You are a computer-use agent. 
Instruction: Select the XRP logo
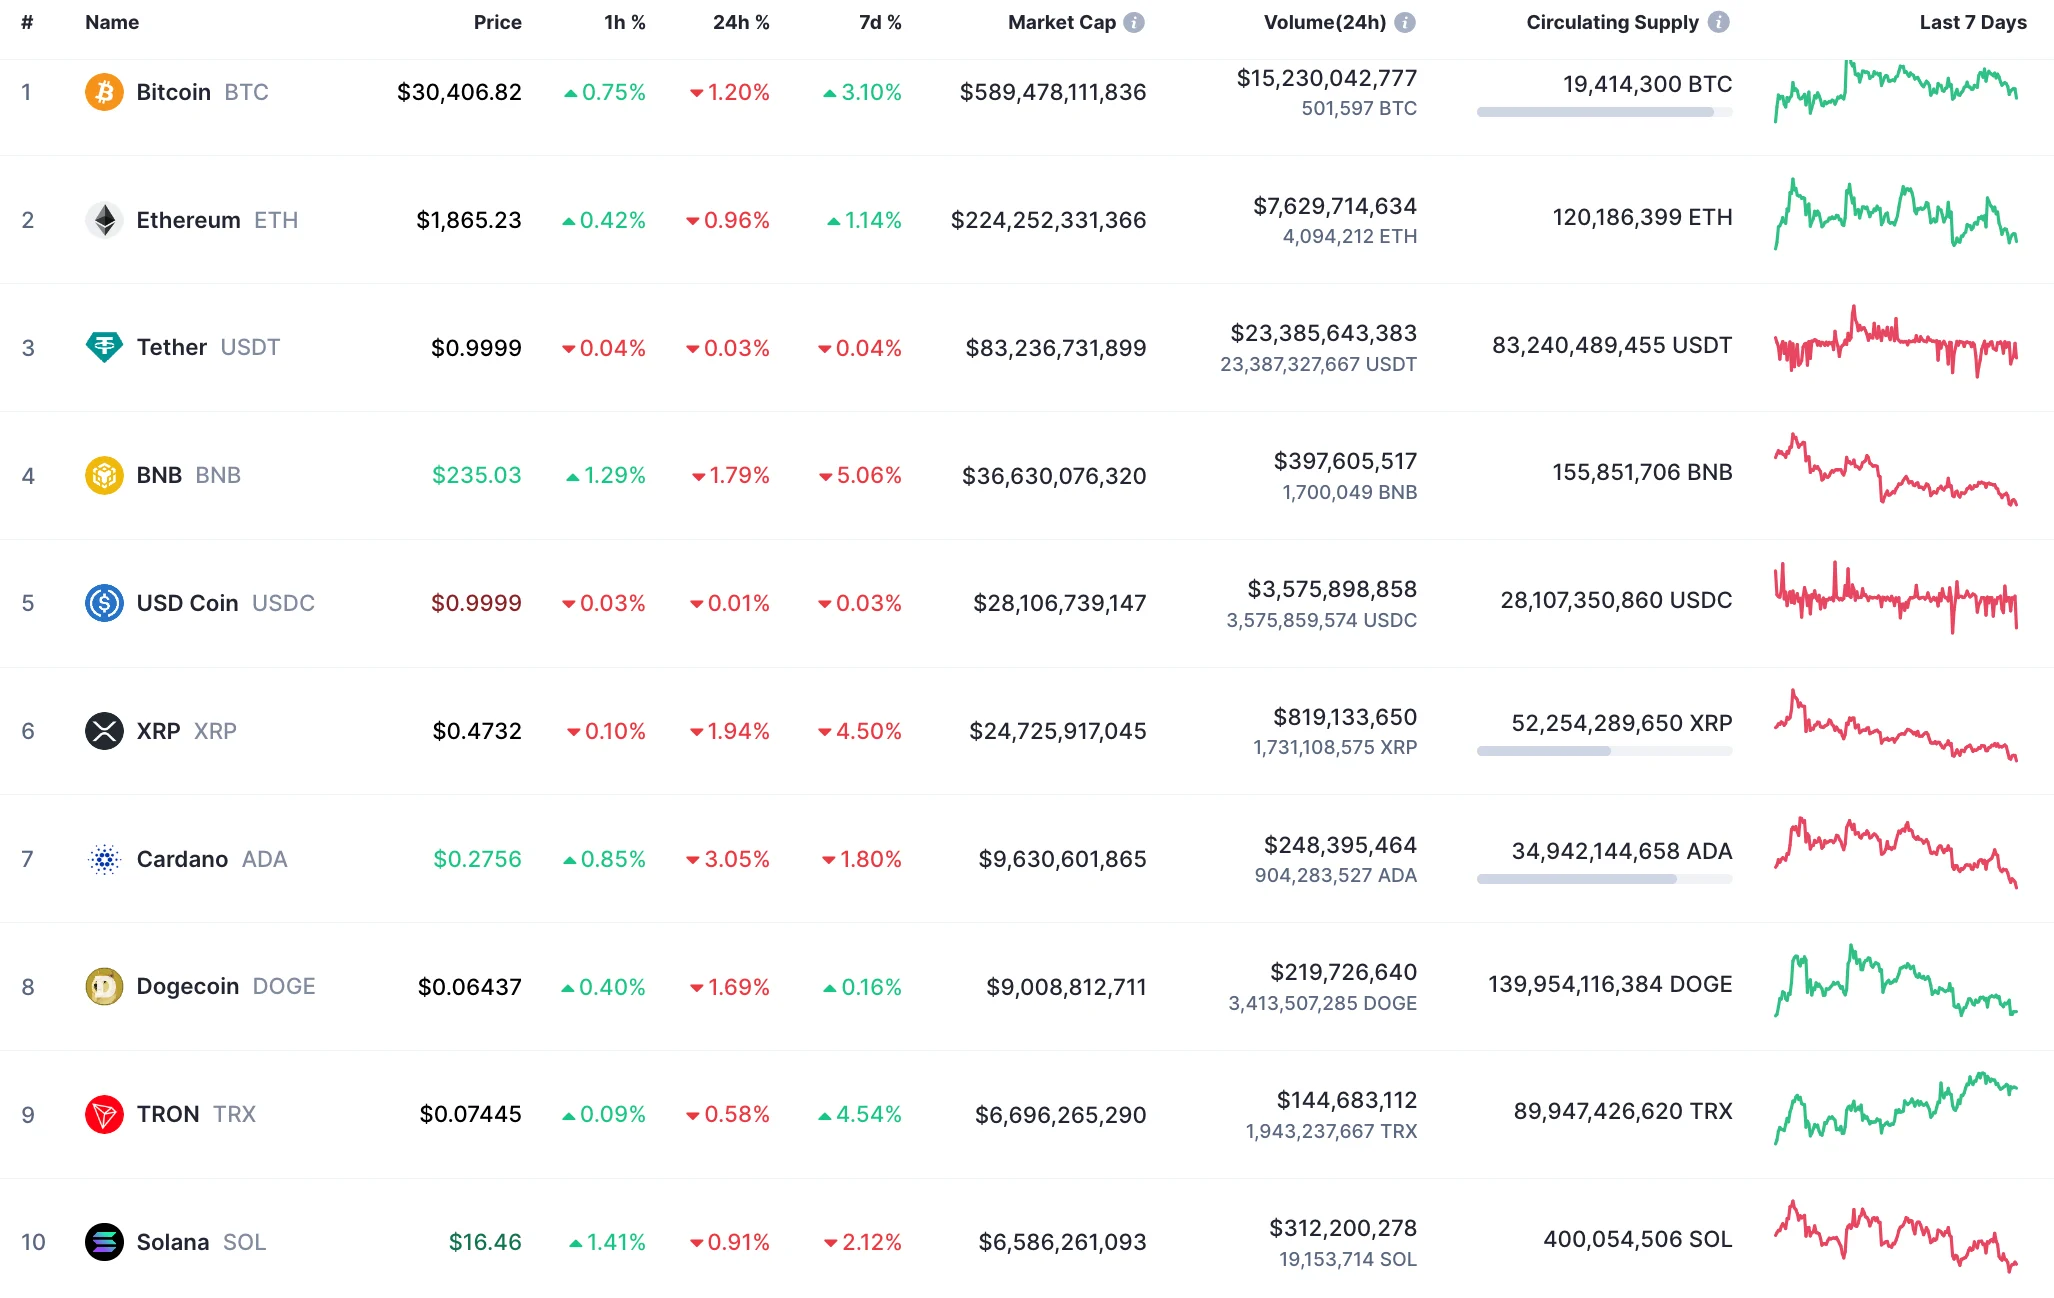[104, 731]
